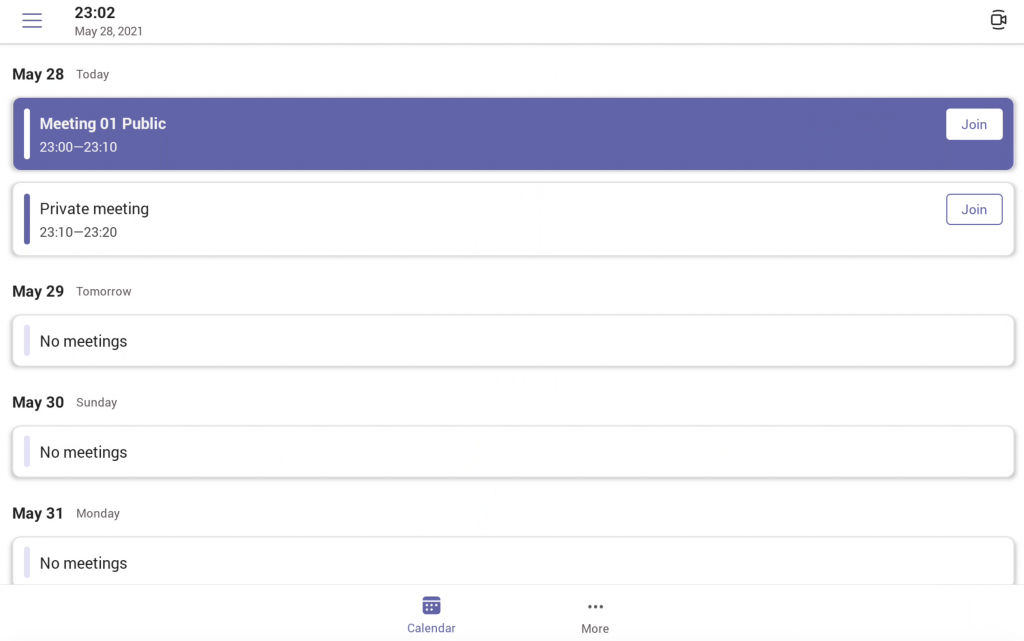Join the Meeting 01 Public meeting

click(974, 125)
